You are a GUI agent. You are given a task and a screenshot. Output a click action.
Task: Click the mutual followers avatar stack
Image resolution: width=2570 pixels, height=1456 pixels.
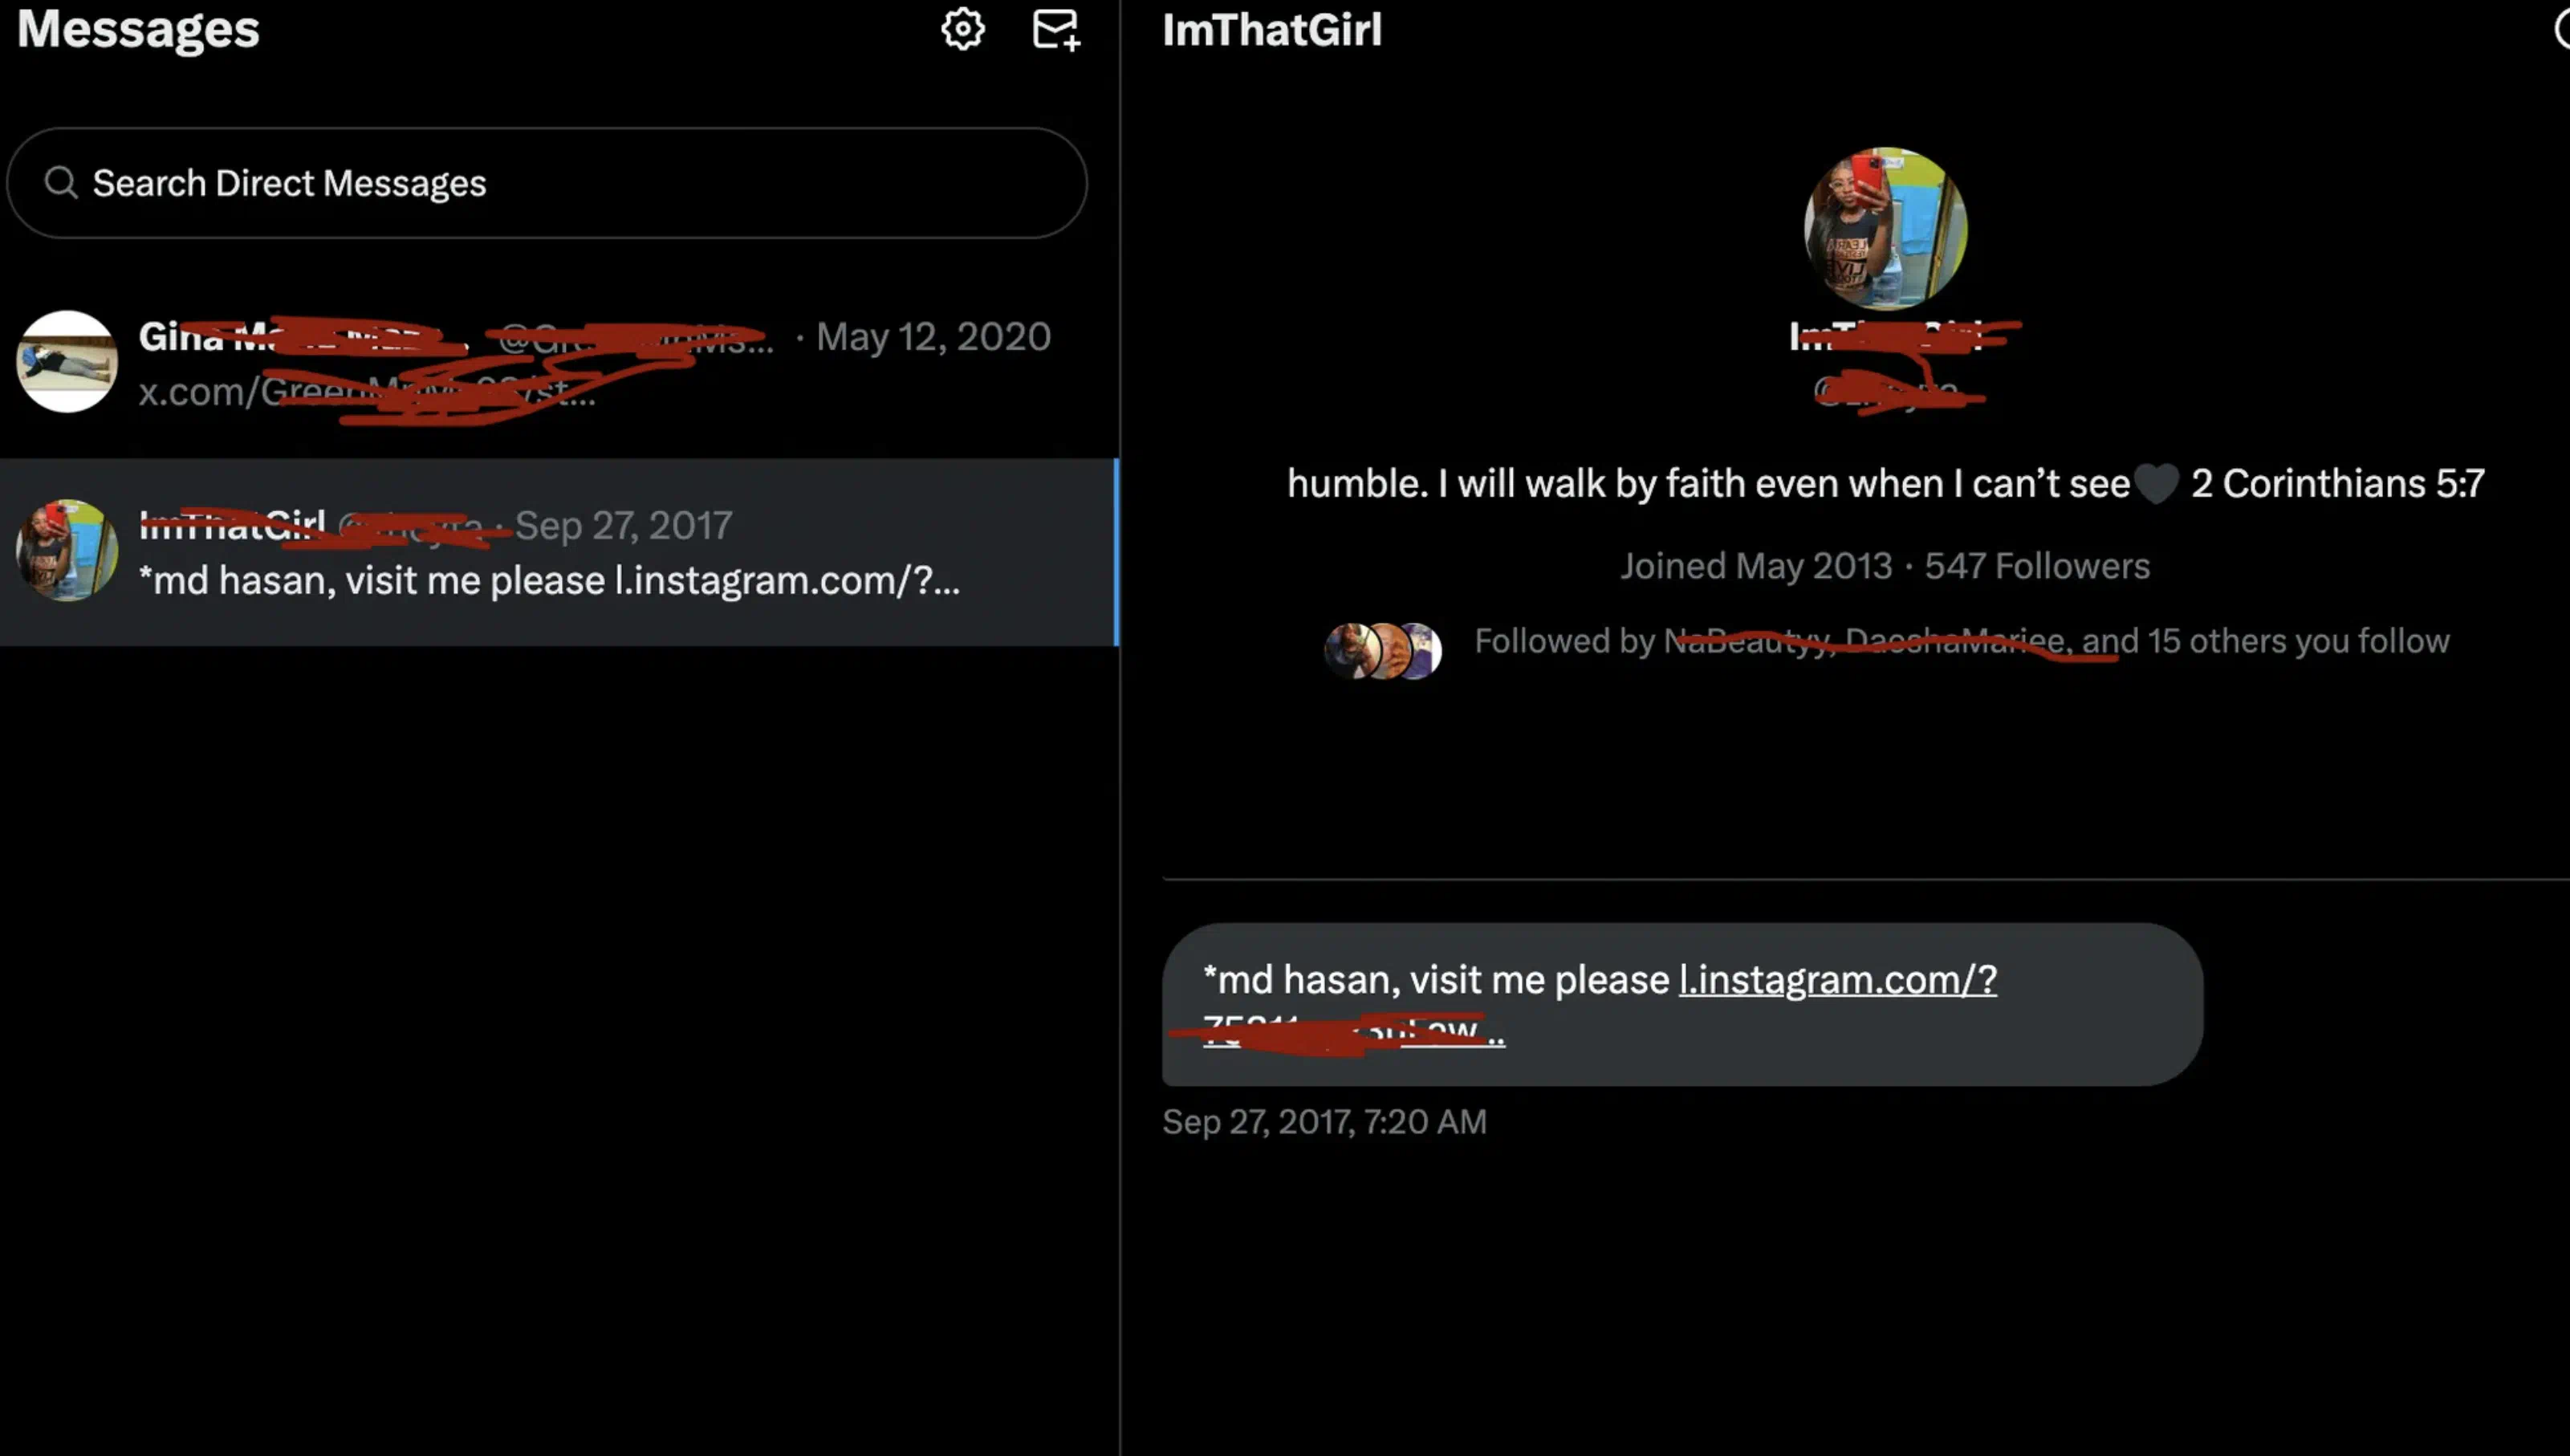(x=1383, y=651)
